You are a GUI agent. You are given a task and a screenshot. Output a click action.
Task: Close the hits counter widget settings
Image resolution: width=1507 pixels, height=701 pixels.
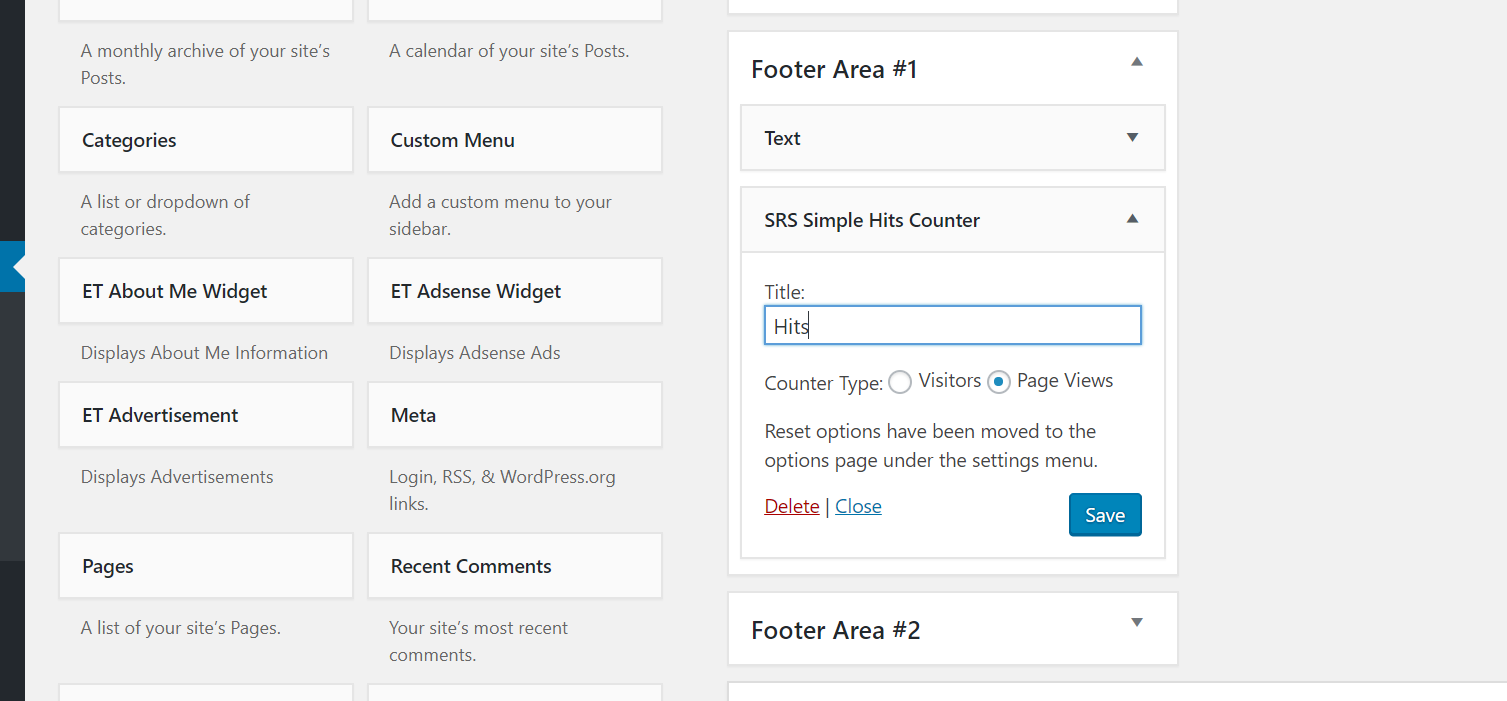pyautogui.click(x=858, y=506)
